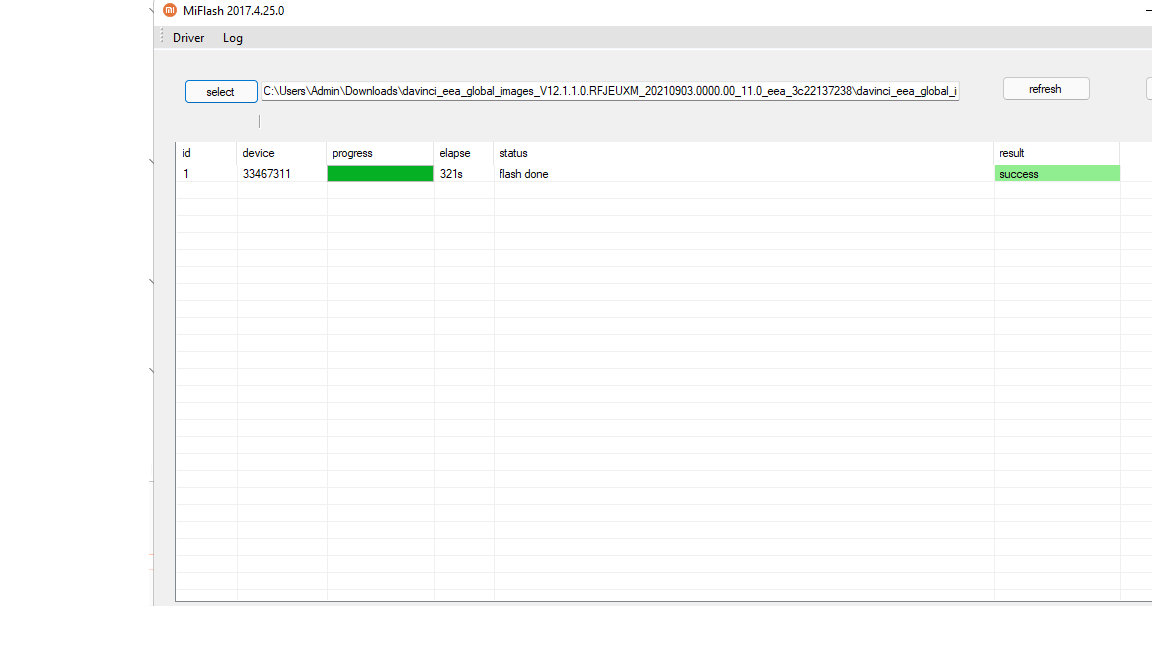Click the MiFlash 2017.4.25.0 window title

coord(234,11)
